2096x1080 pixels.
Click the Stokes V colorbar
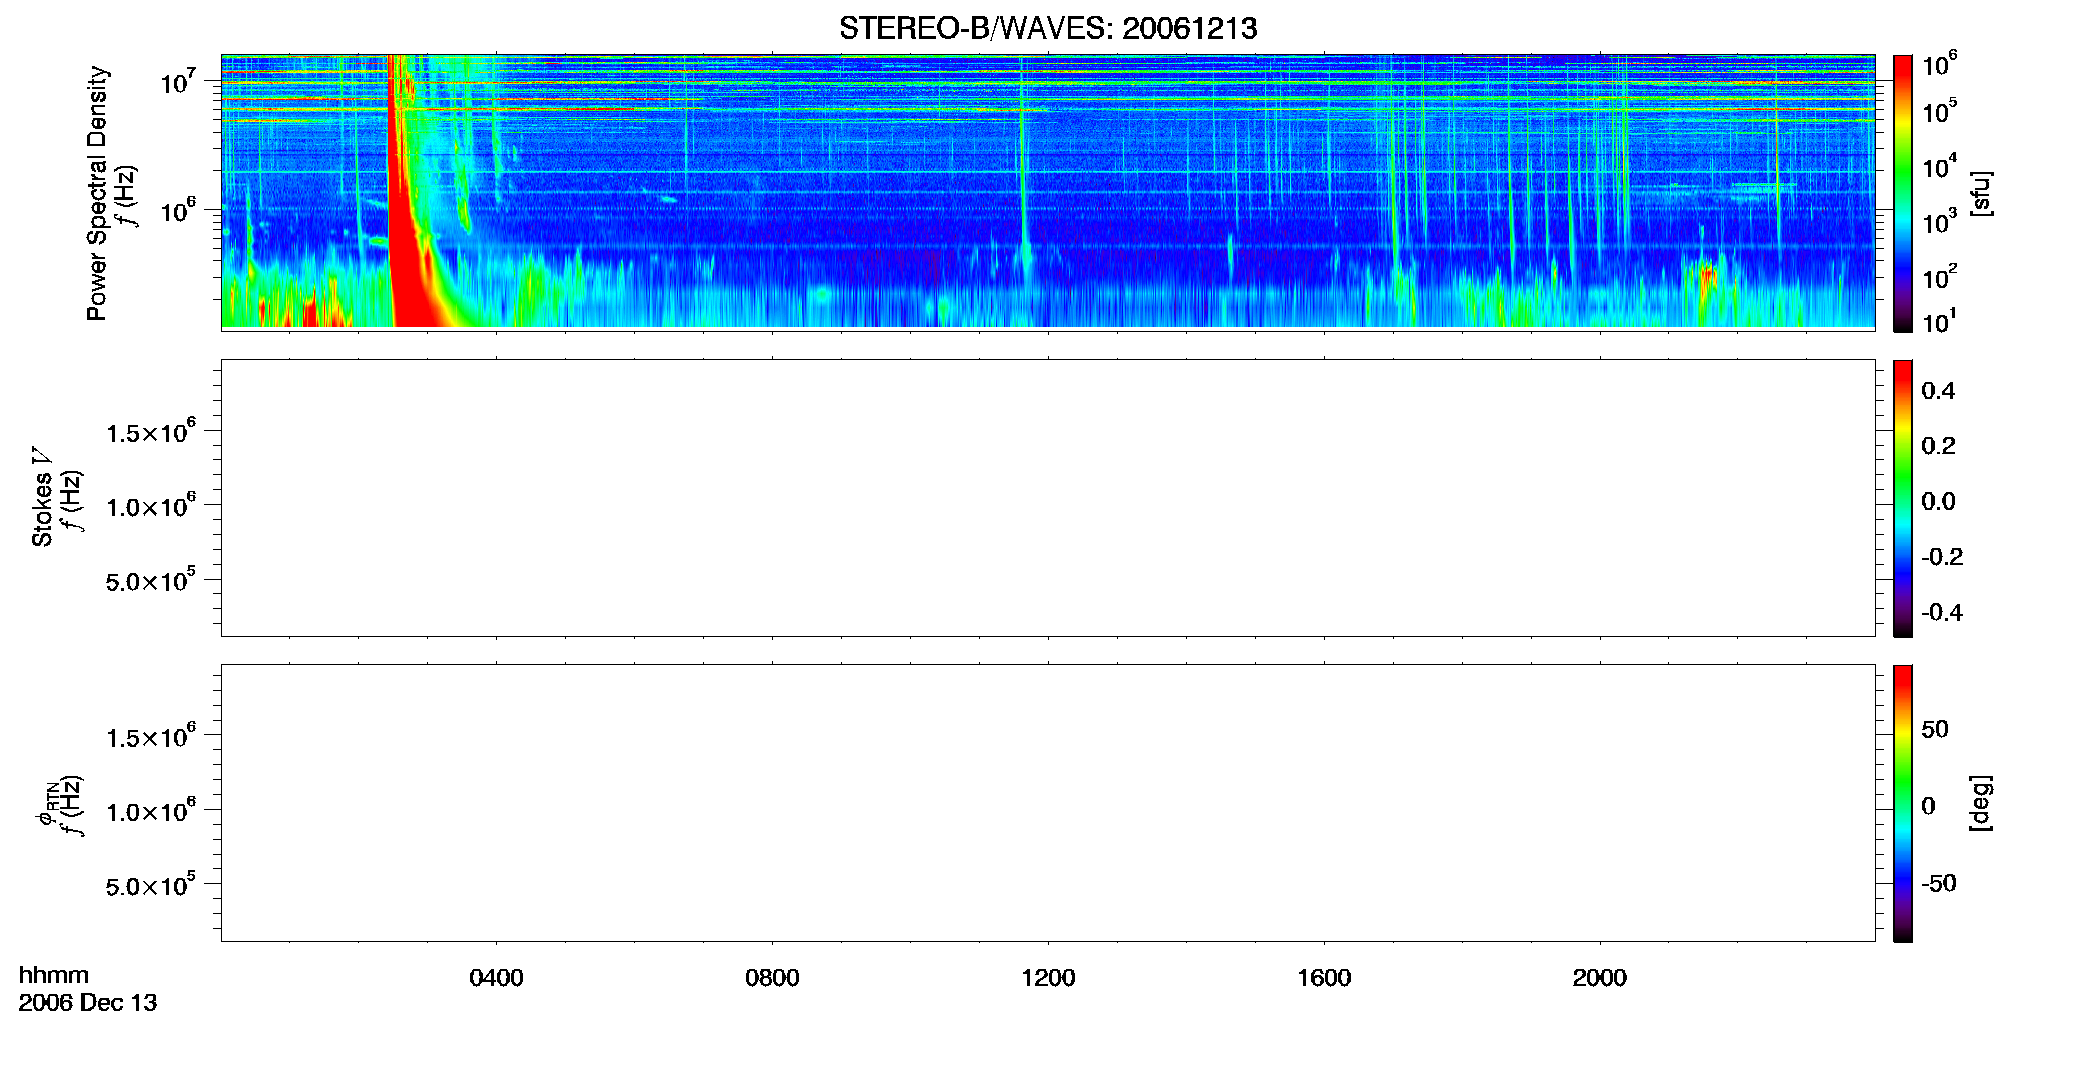[1902, 498]
